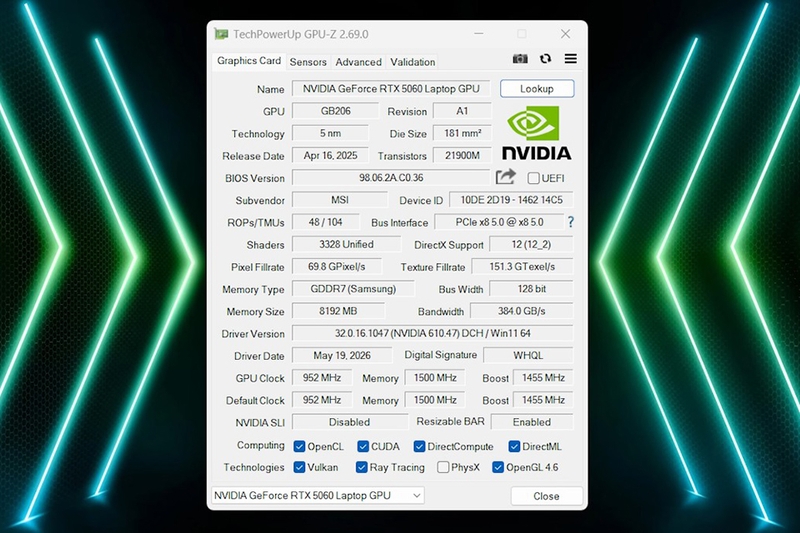
Task: Enable the PhysX checkbox
Action: pos(443,467)
